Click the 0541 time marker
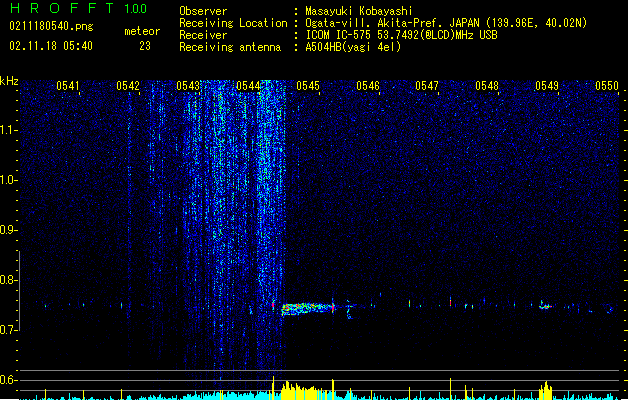 click(68, 85)
